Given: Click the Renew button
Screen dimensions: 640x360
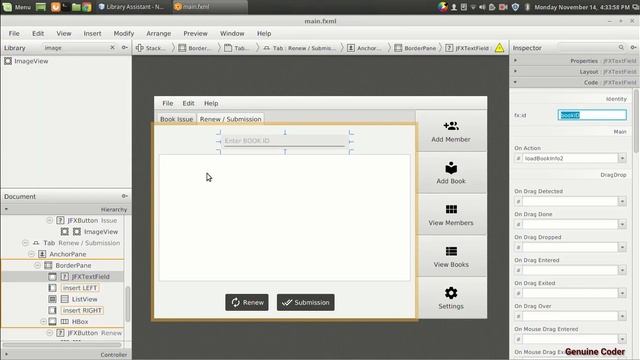Looking at the screenshot, I should pyautogui.click(x=247, y=302).
